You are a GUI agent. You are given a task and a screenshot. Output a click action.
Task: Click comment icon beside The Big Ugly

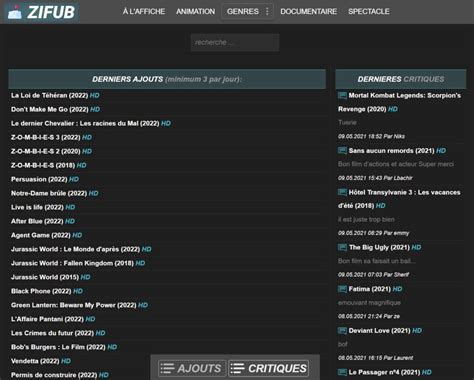(342, 247)
